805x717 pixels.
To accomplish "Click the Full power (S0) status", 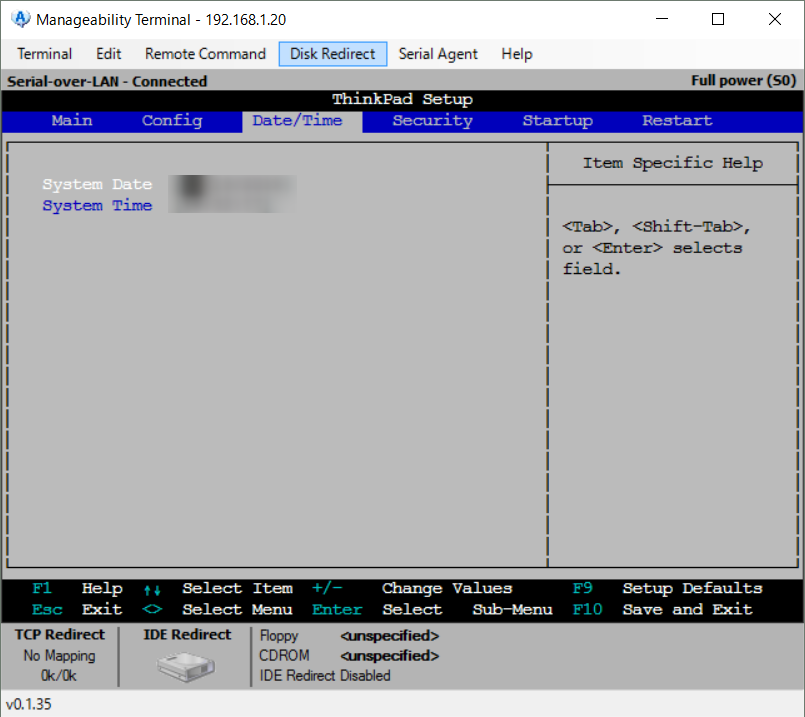I will point(742,81).
